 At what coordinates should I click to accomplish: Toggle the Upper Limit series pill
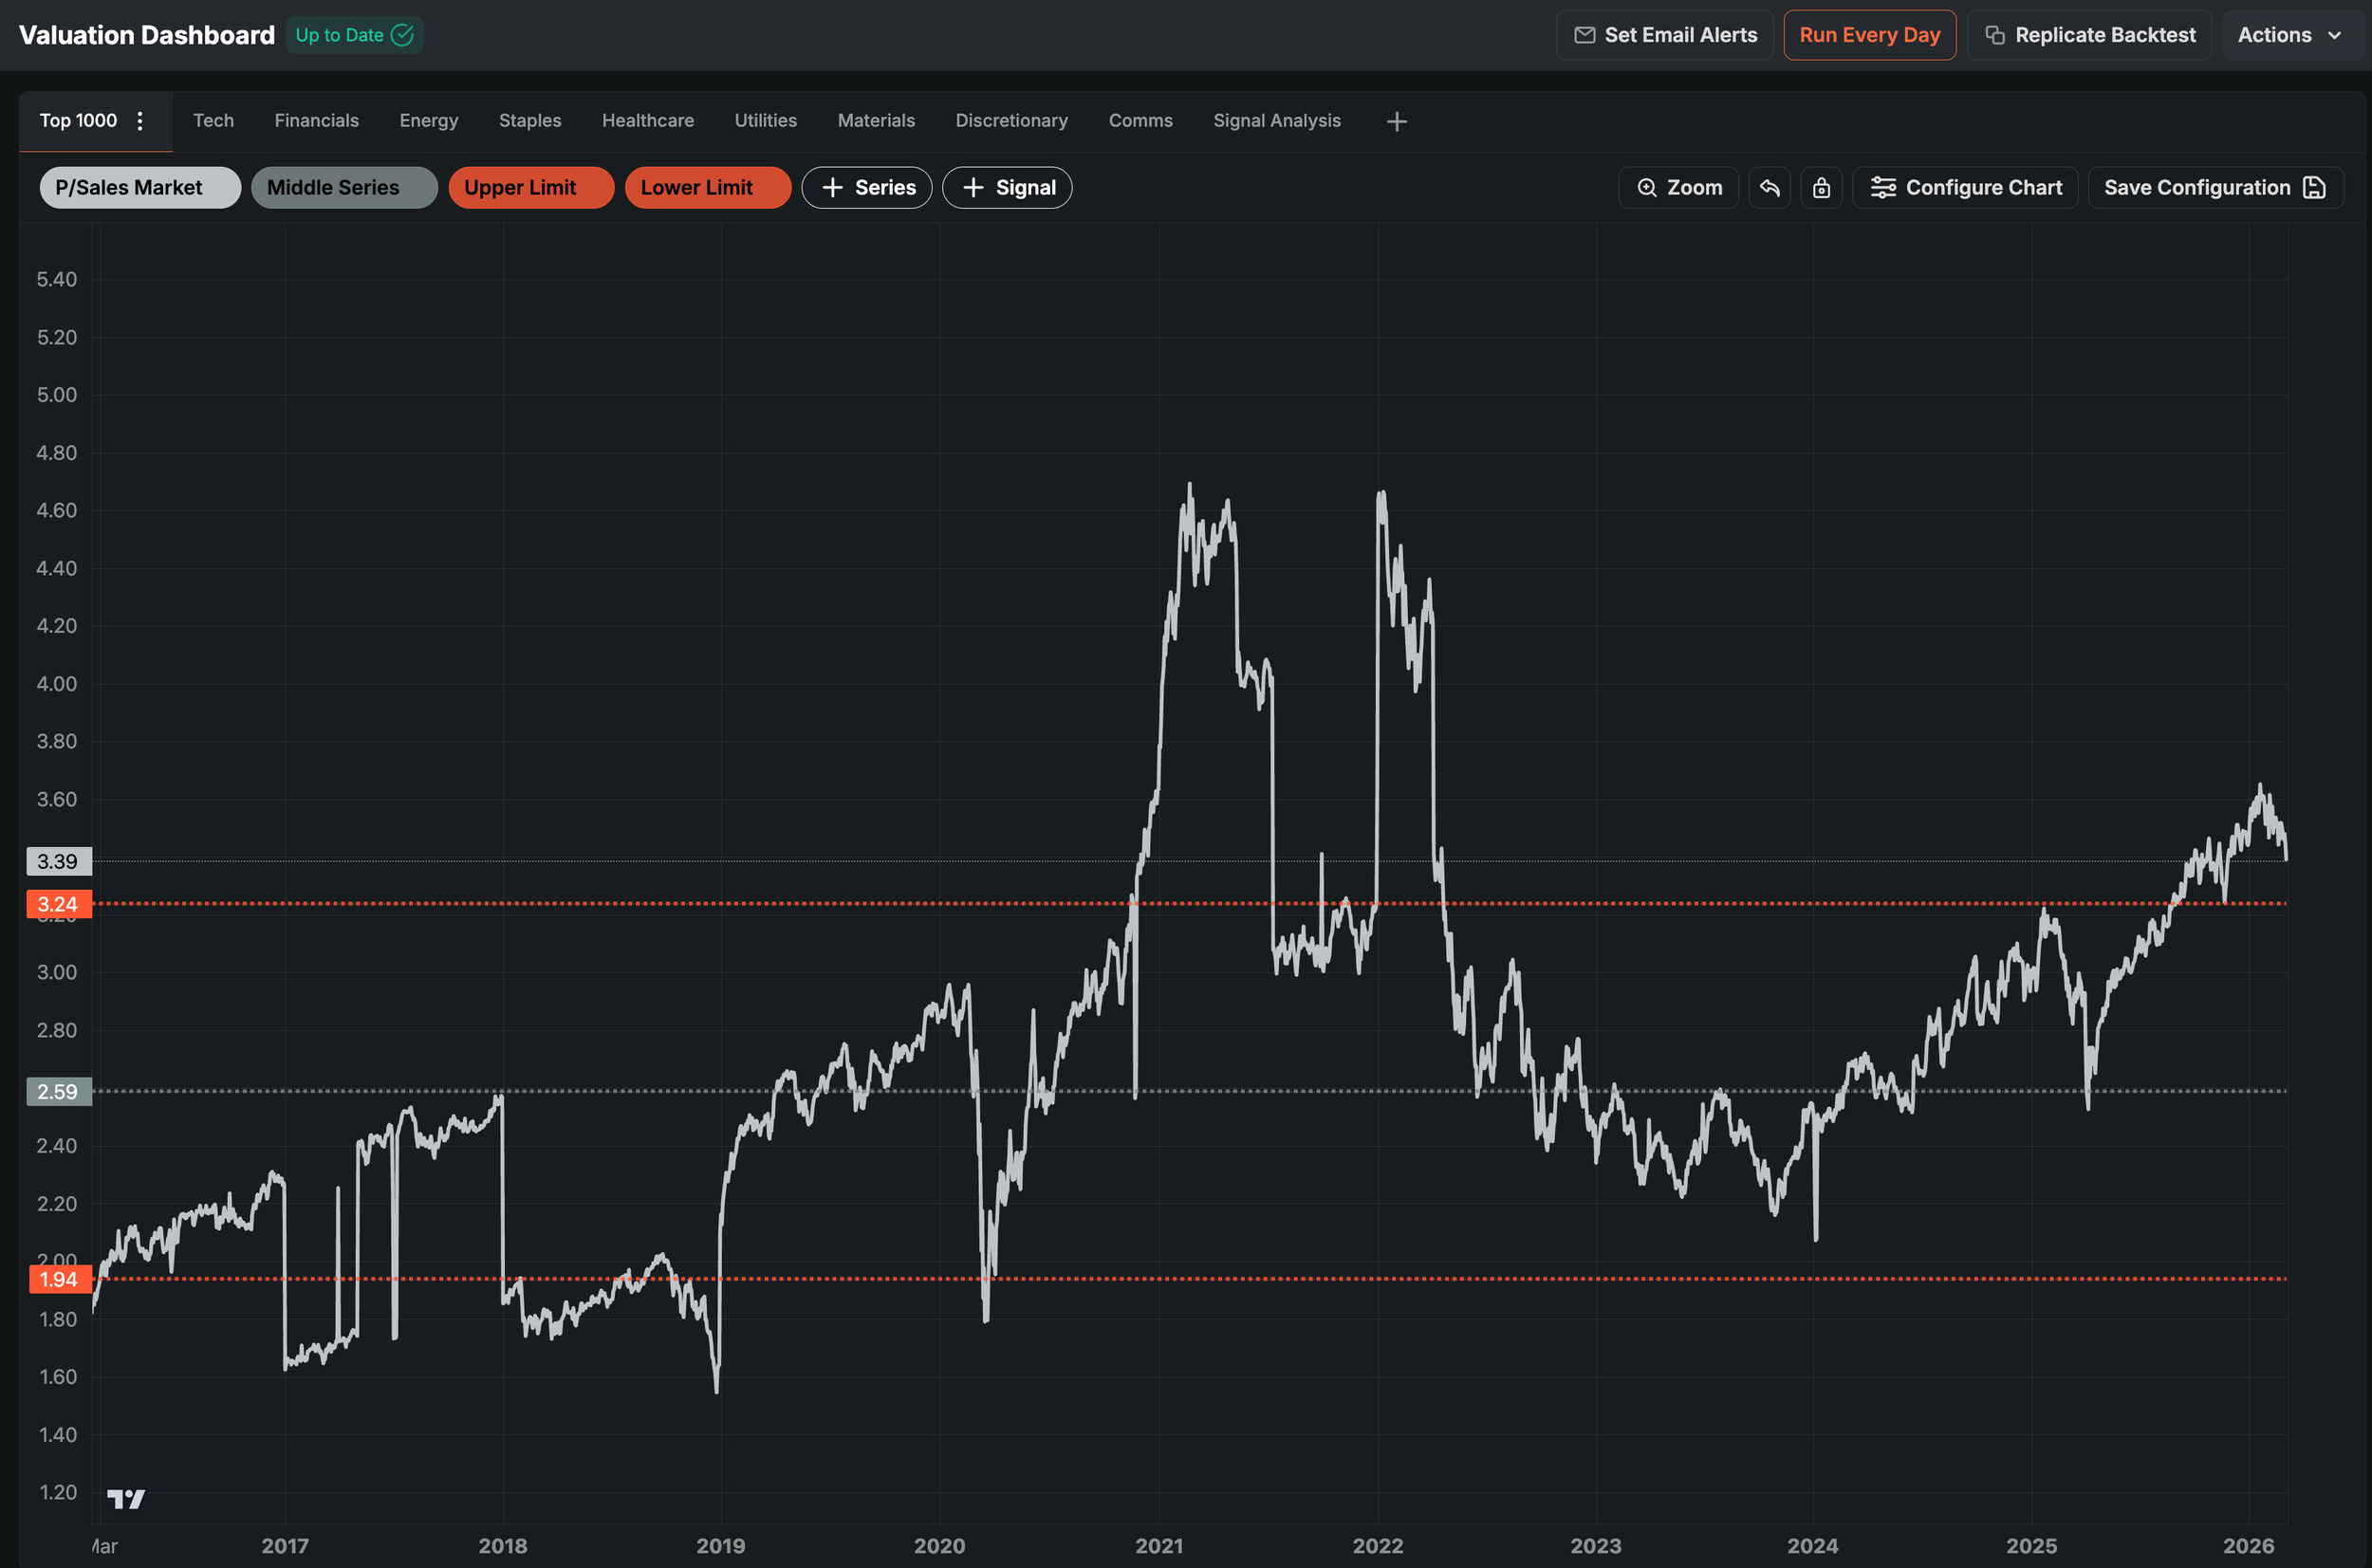coord(530,188)
